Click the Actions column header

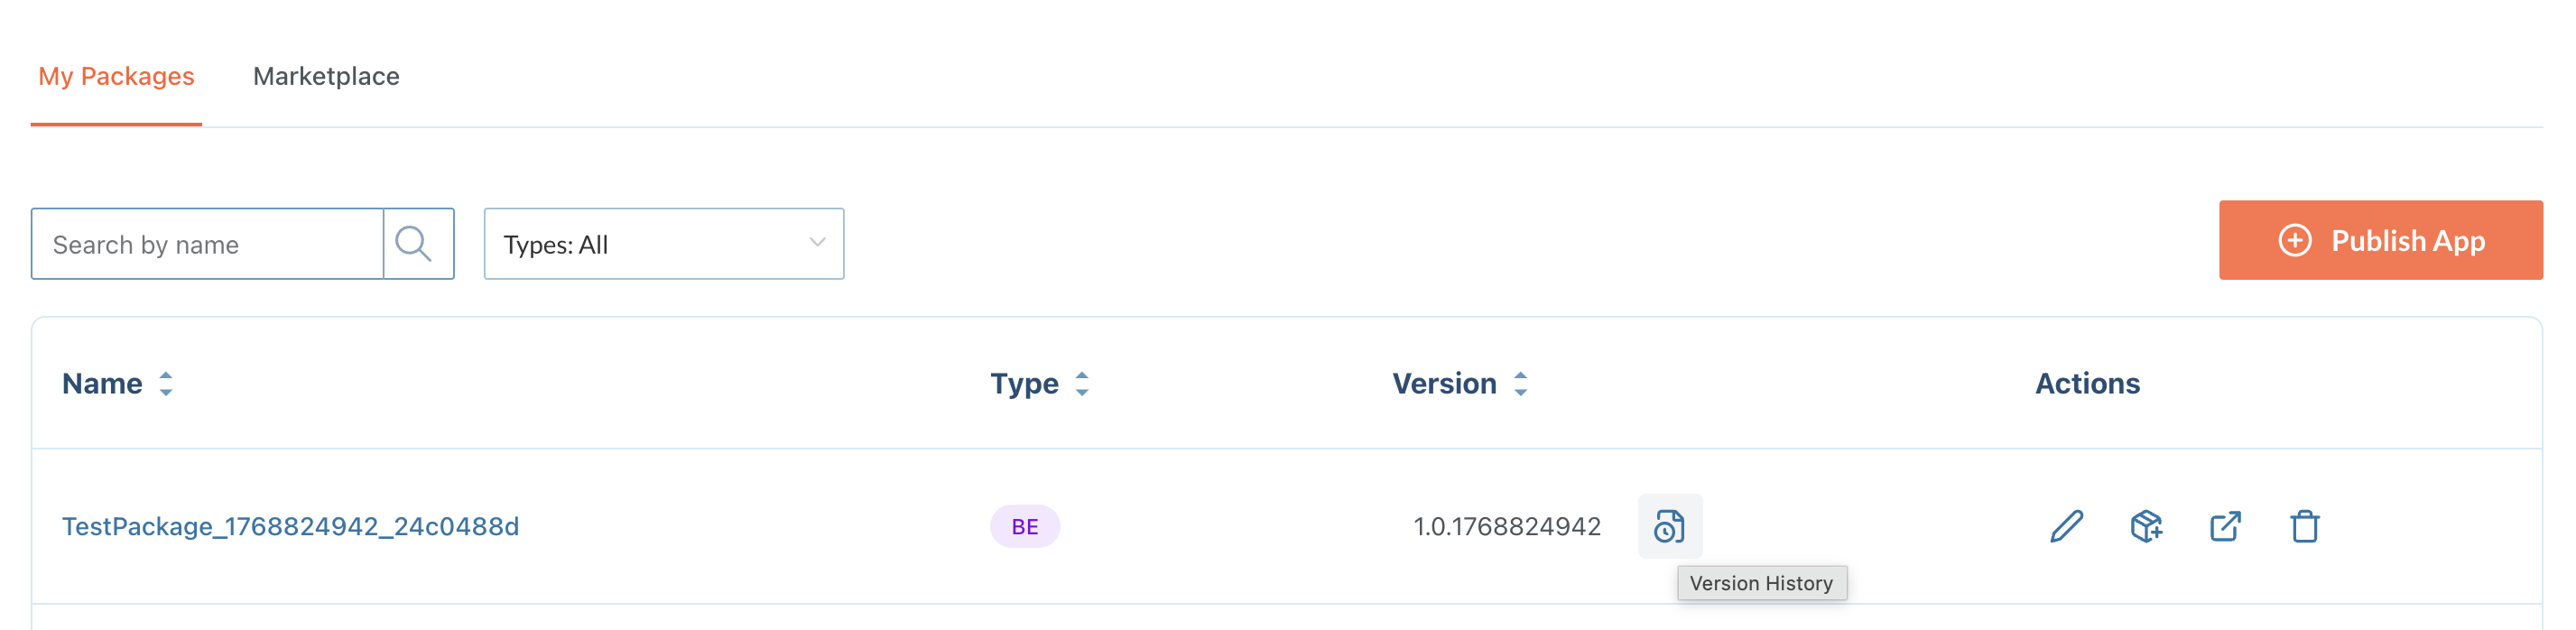2087,384
